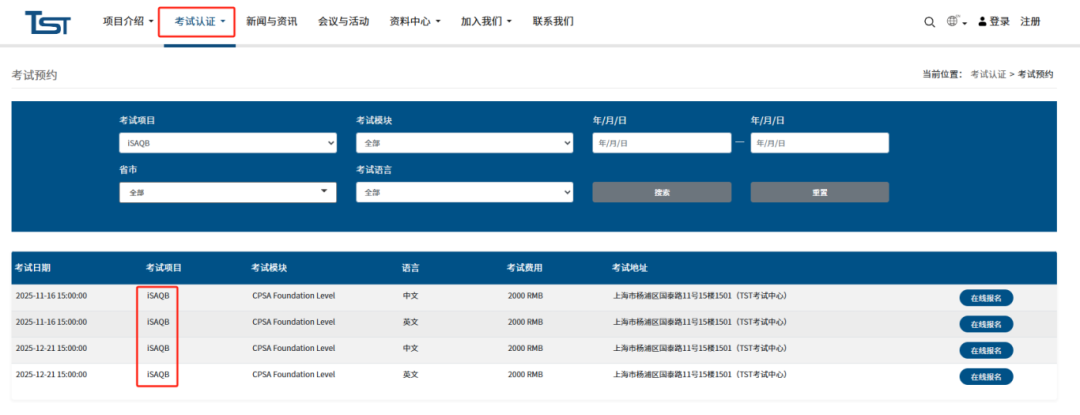Expand the 省市 dropdown
Viewport: 1080px width, 415px height.
228,192
